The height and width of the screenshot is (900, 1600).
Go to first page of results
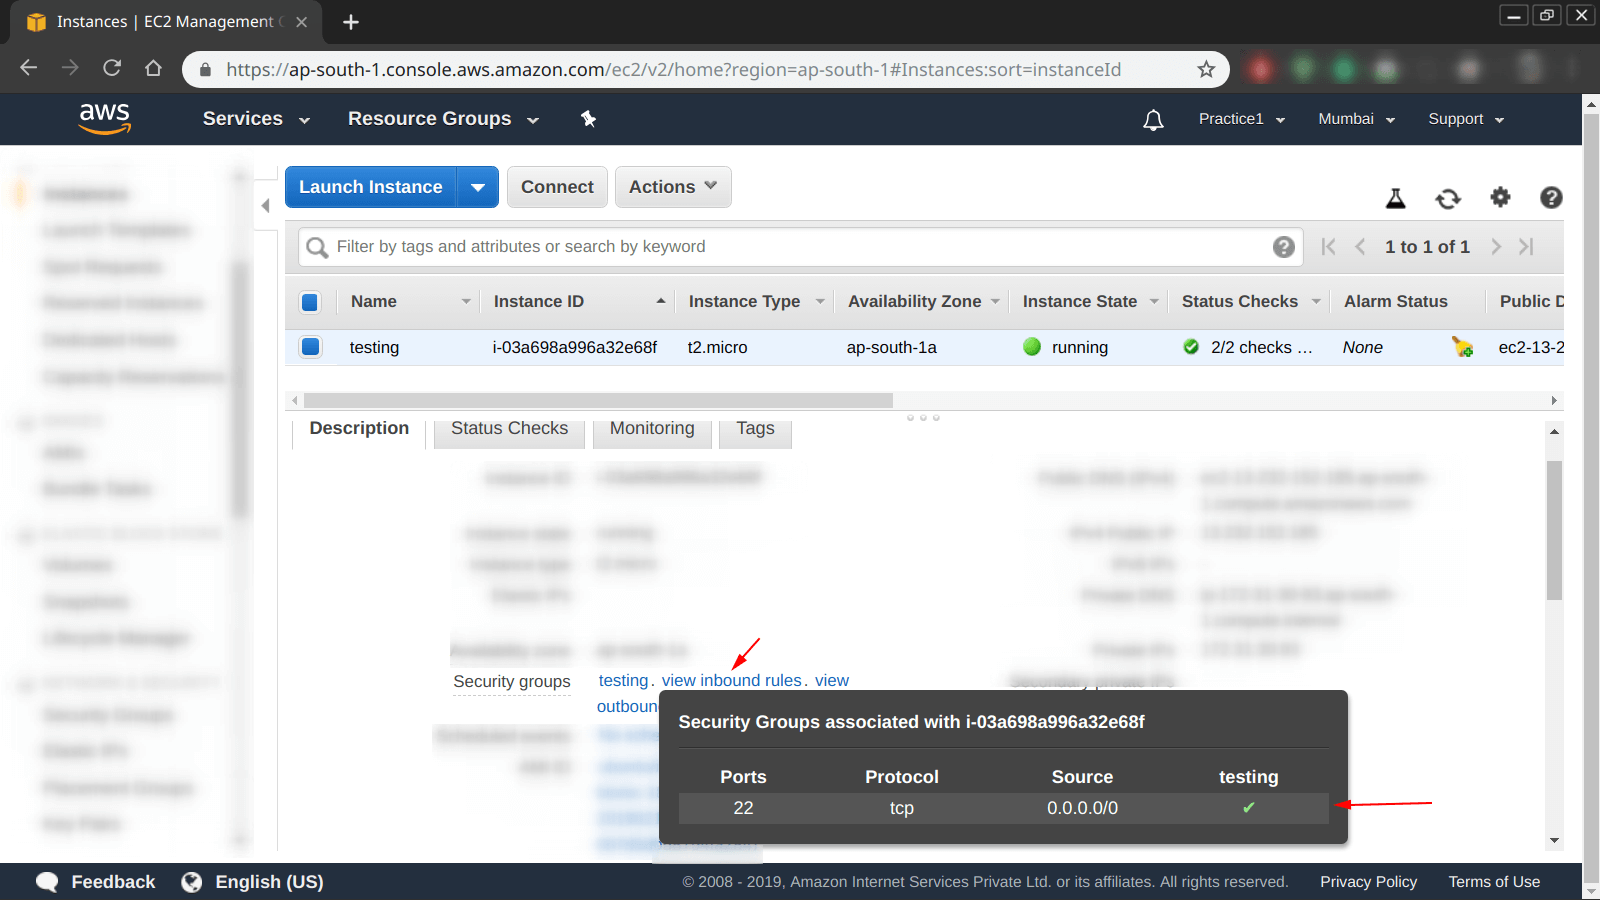pos(1328,247)
